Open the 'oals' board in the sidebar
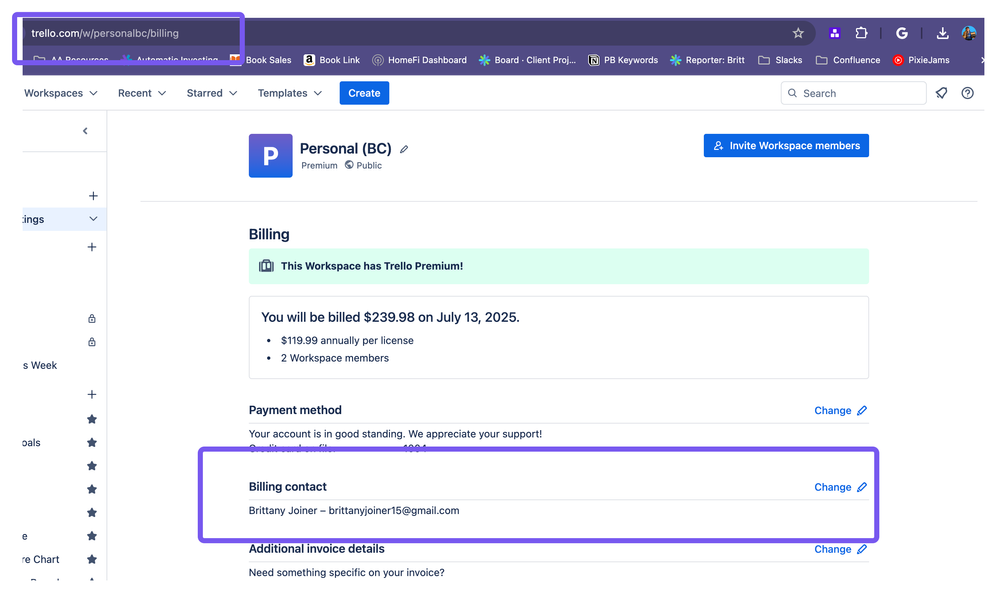 point(31,443)
